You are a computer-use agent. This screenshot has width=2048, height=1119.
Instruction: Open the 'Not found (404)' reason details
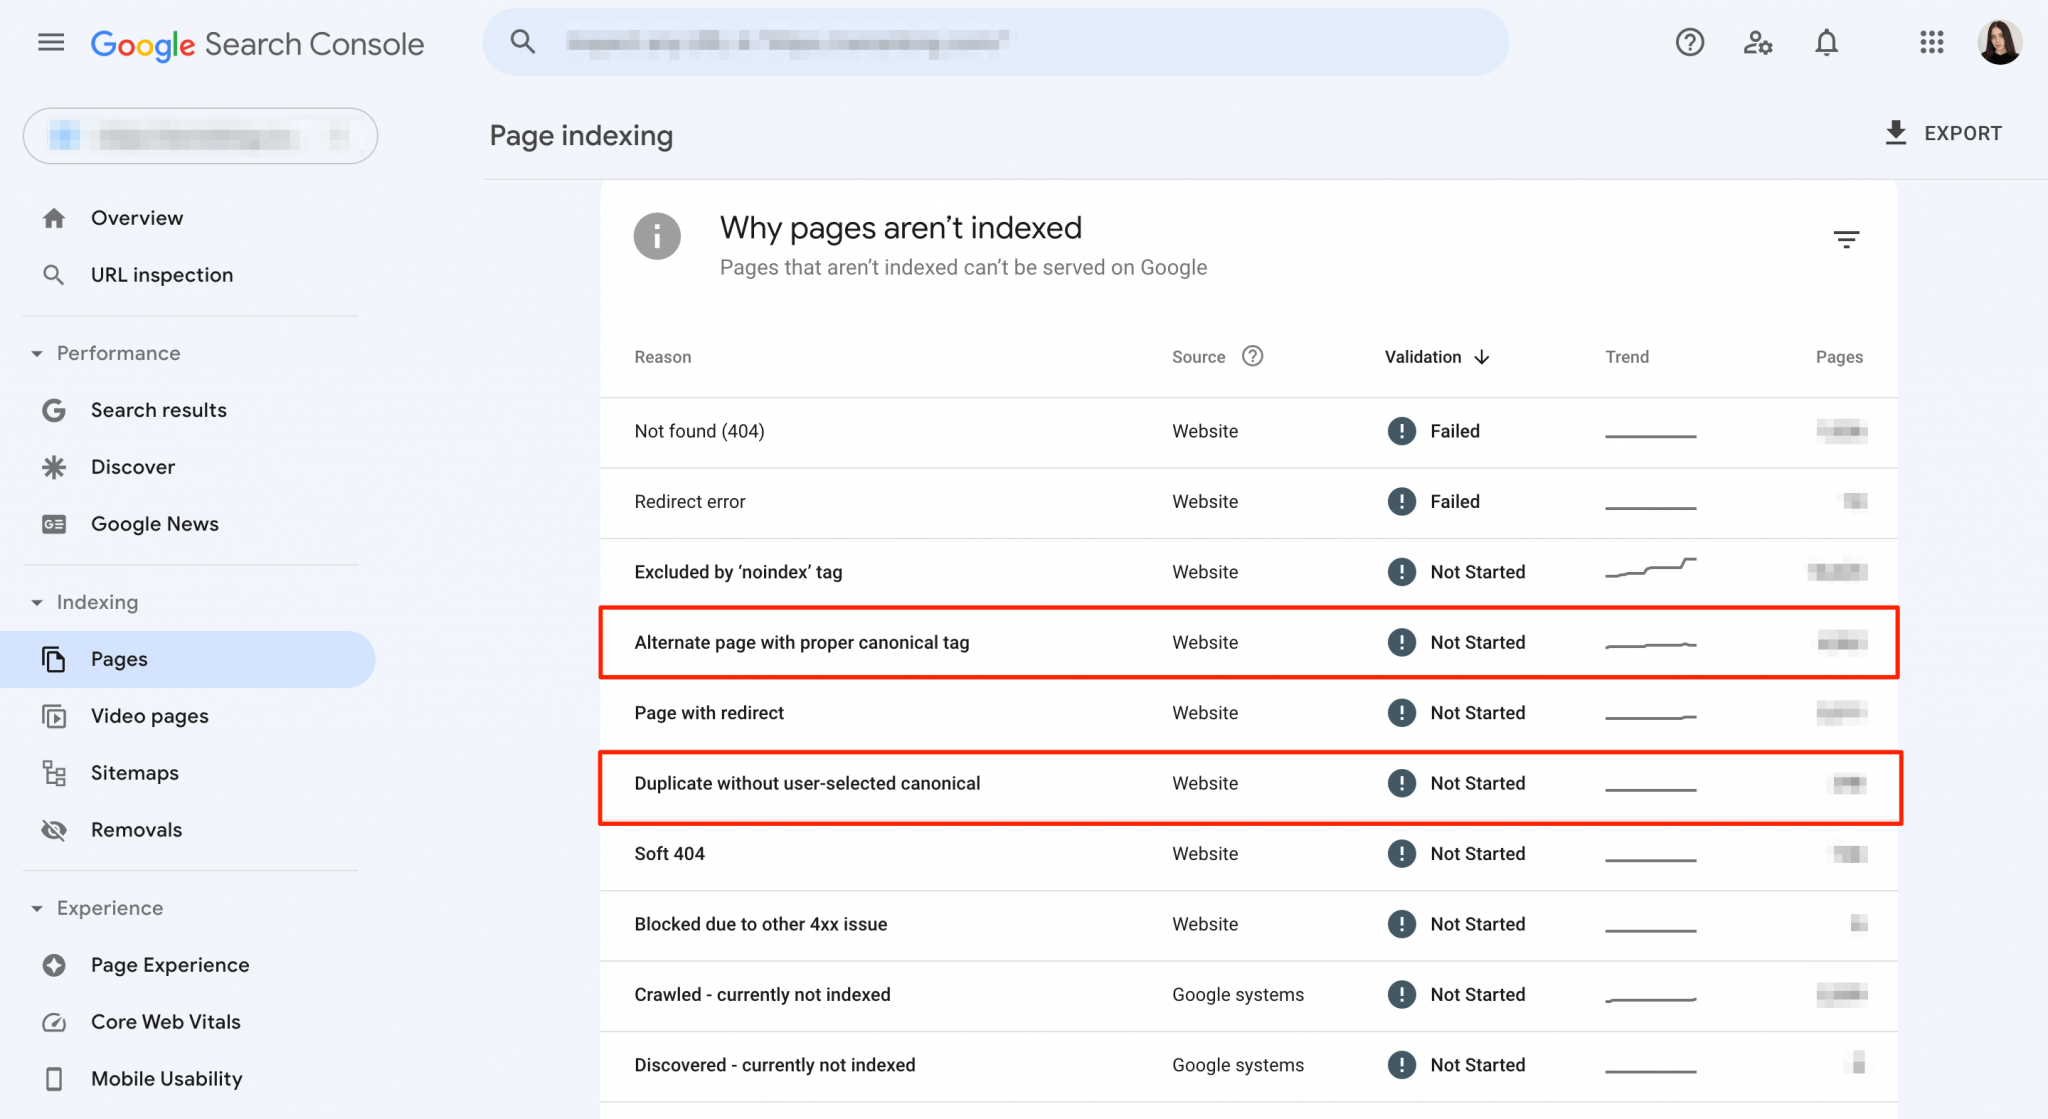point(698,431)
